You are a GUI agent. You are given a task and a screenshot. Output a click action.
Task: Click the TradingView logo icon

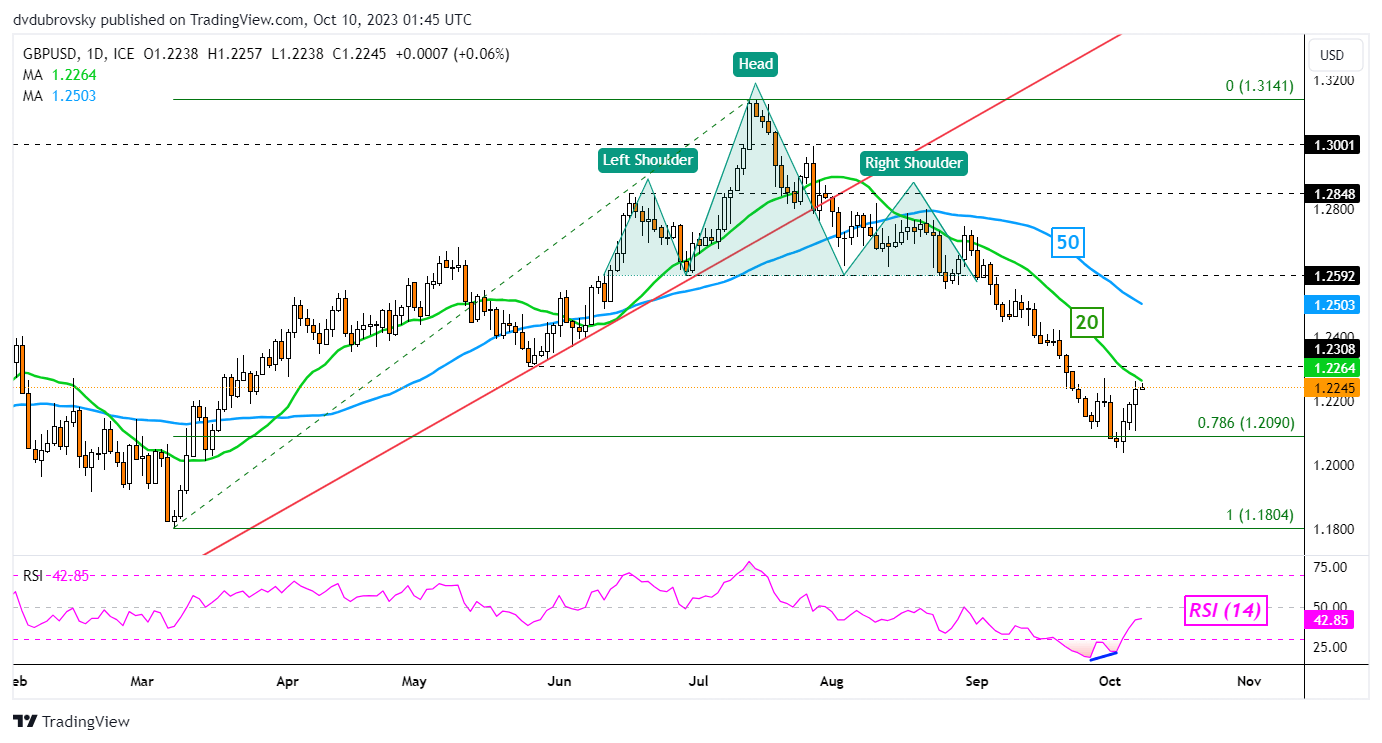[x=25, y=721]
